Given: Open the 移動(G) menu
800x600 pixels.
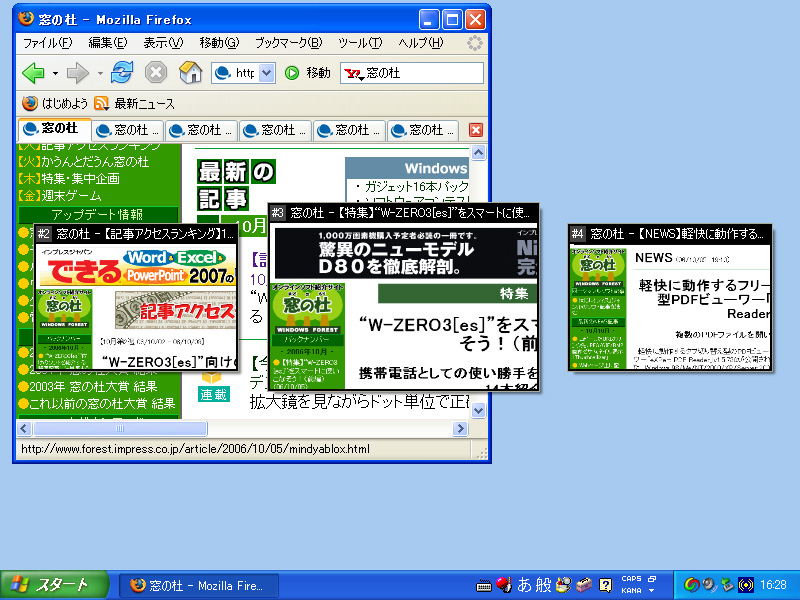Looking at the screenshot, I should pyautogui.click(x=219, y=43).
